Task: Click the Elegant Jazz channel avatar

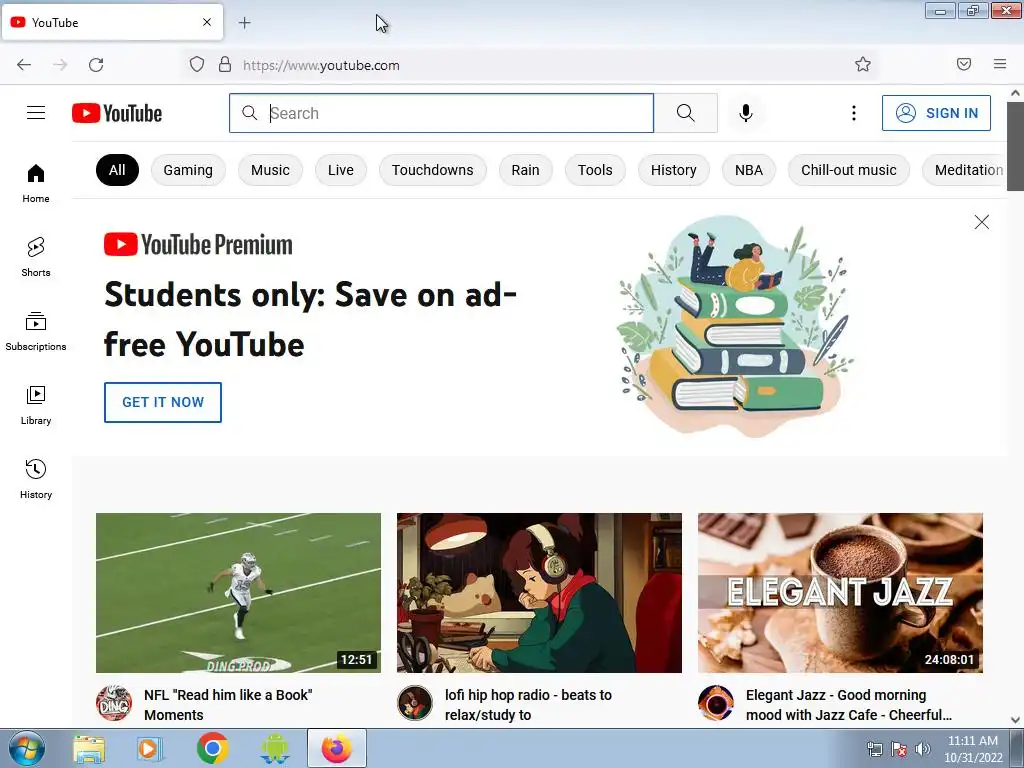Action: point(716,703)
